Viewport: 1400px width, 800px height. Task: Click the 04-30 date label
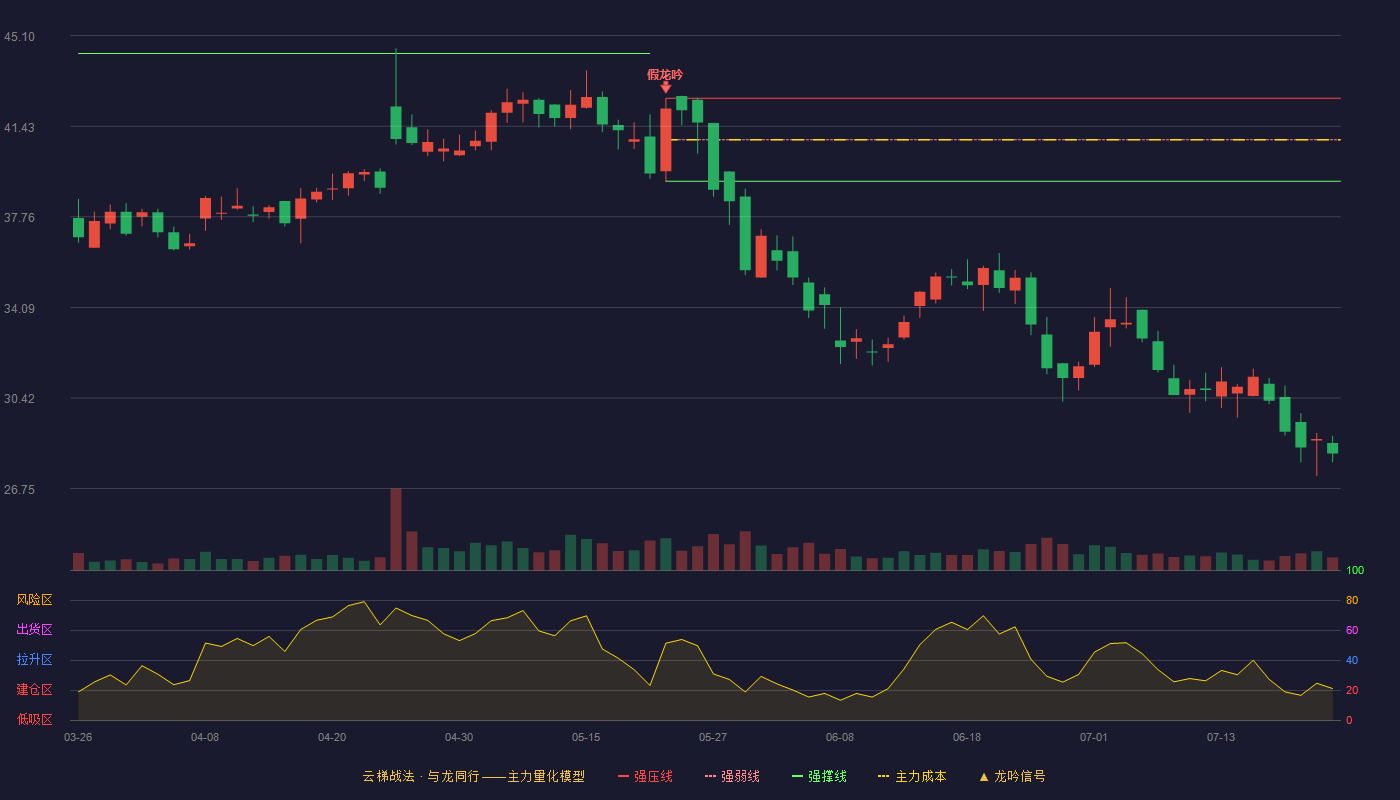[459, 737]
